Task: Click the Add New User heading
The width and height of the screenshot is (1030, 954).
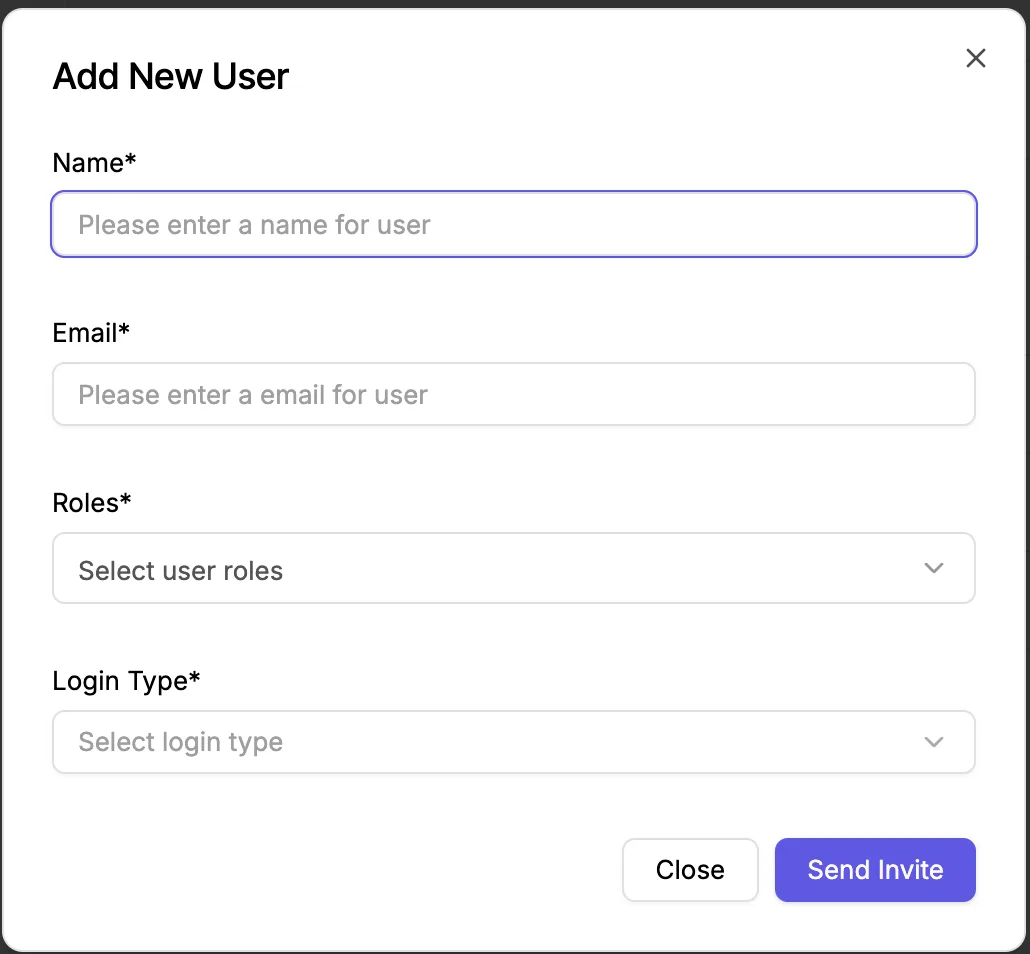Action: tap(171, 76)
